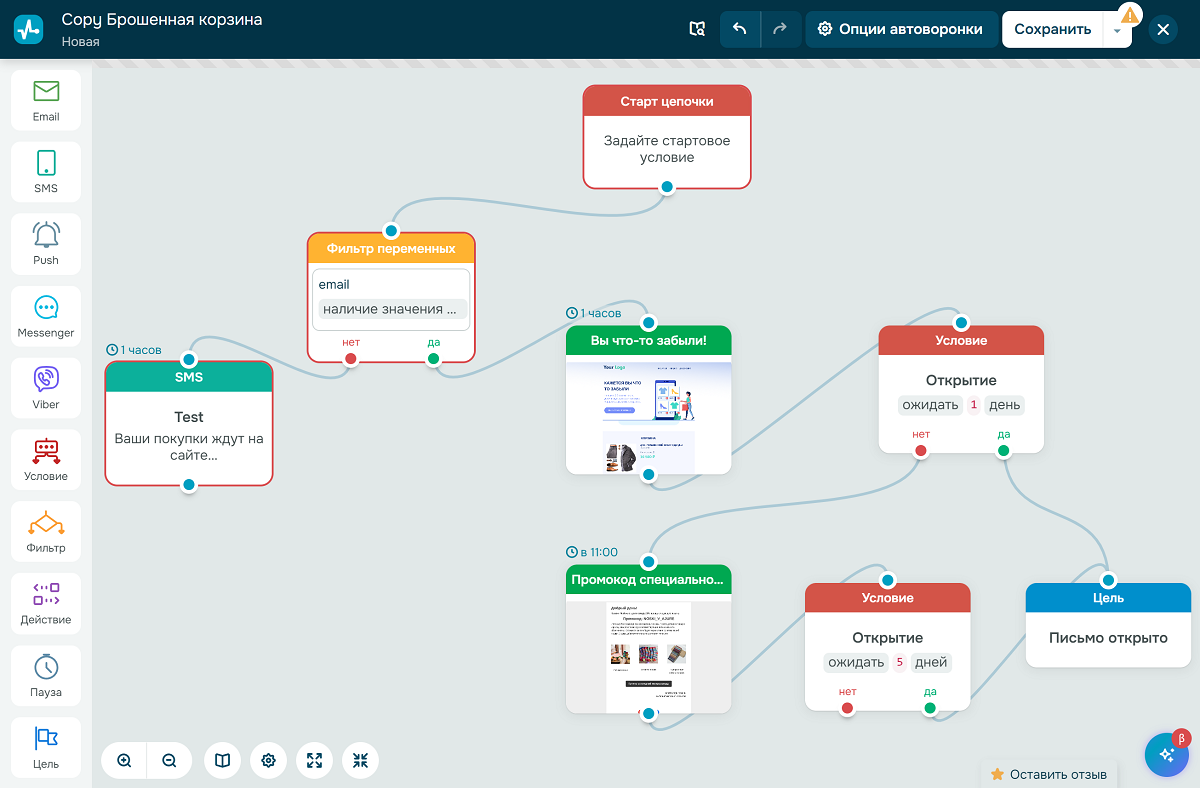Choose the Messenger block icon
This screenshot has width=1200, height=788.
pyautogui.click(x=46, y=316)
